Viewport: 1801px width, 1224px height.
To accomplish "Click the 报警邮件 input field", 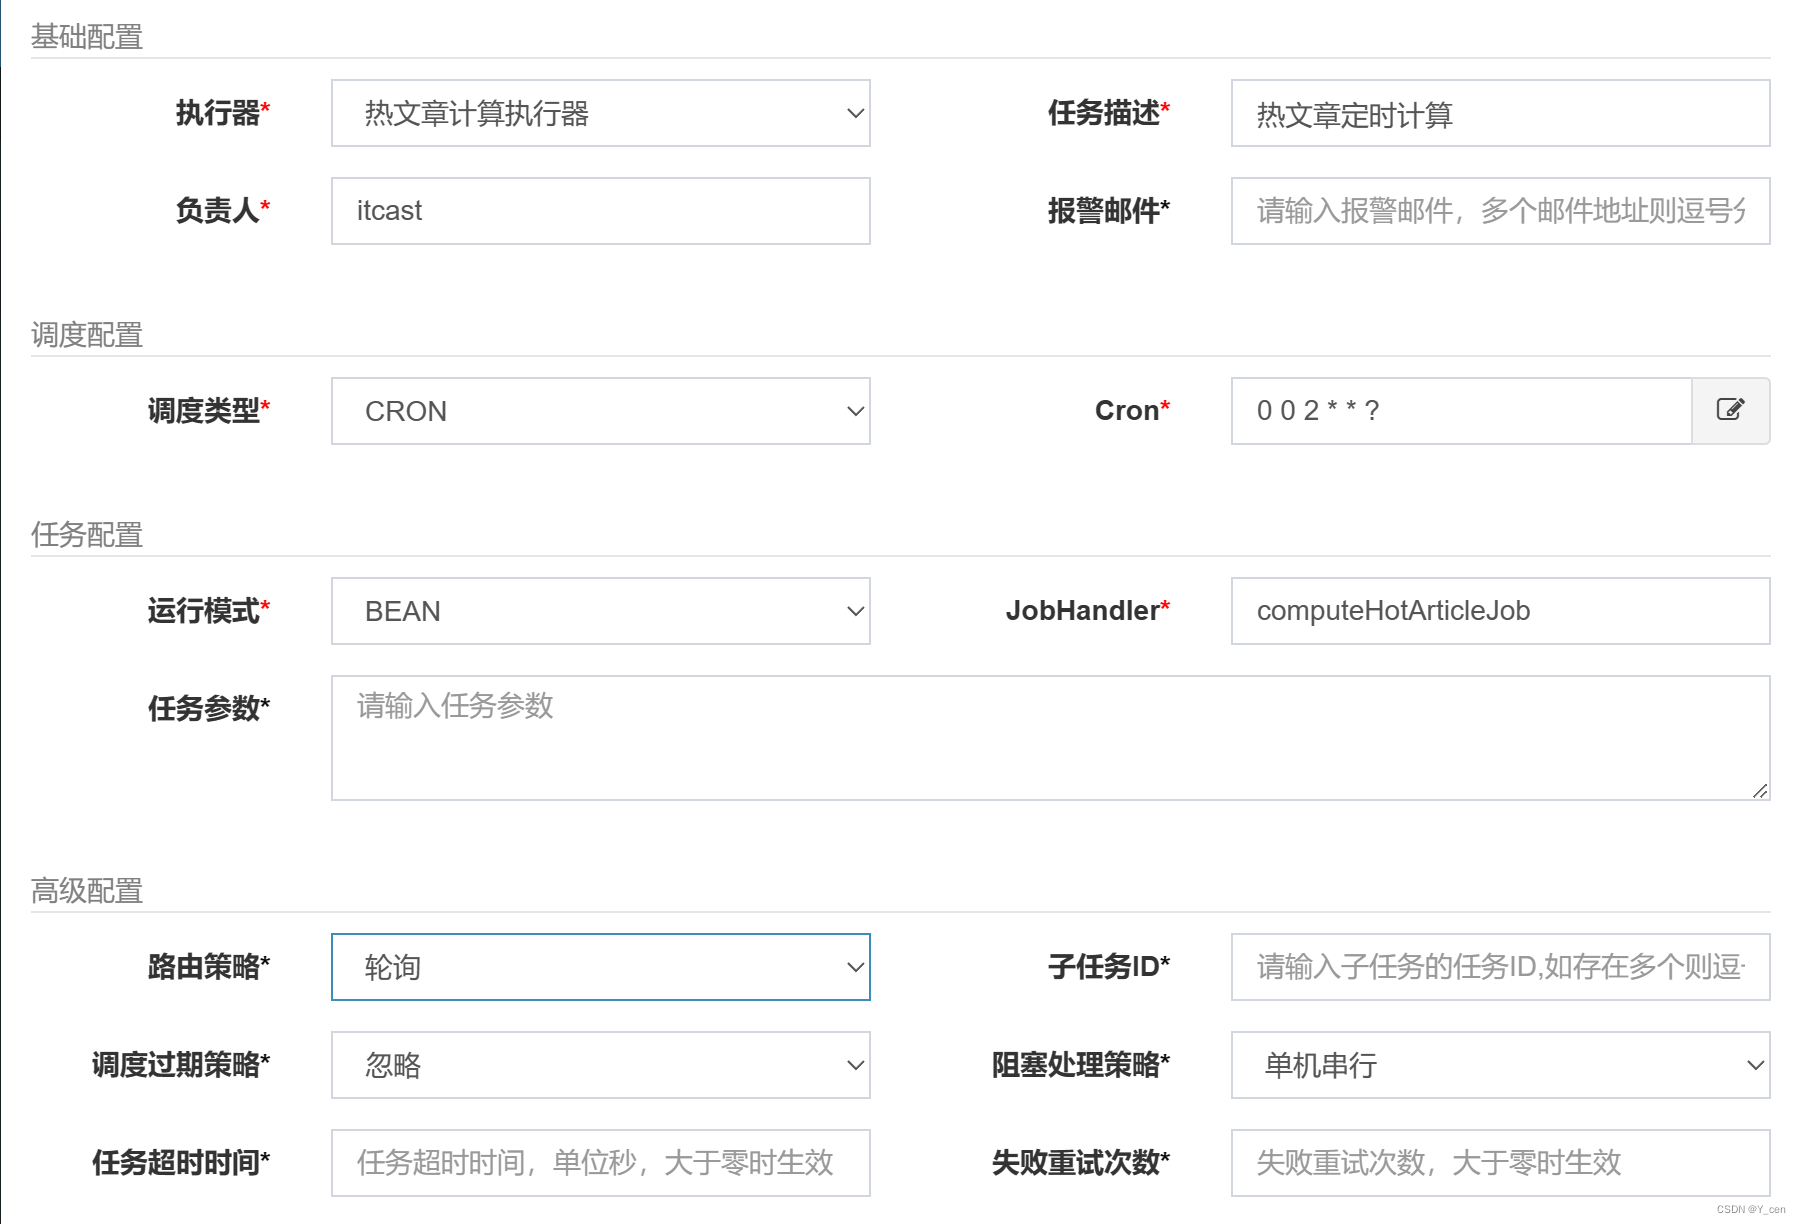I will [x=1501, y=211].
